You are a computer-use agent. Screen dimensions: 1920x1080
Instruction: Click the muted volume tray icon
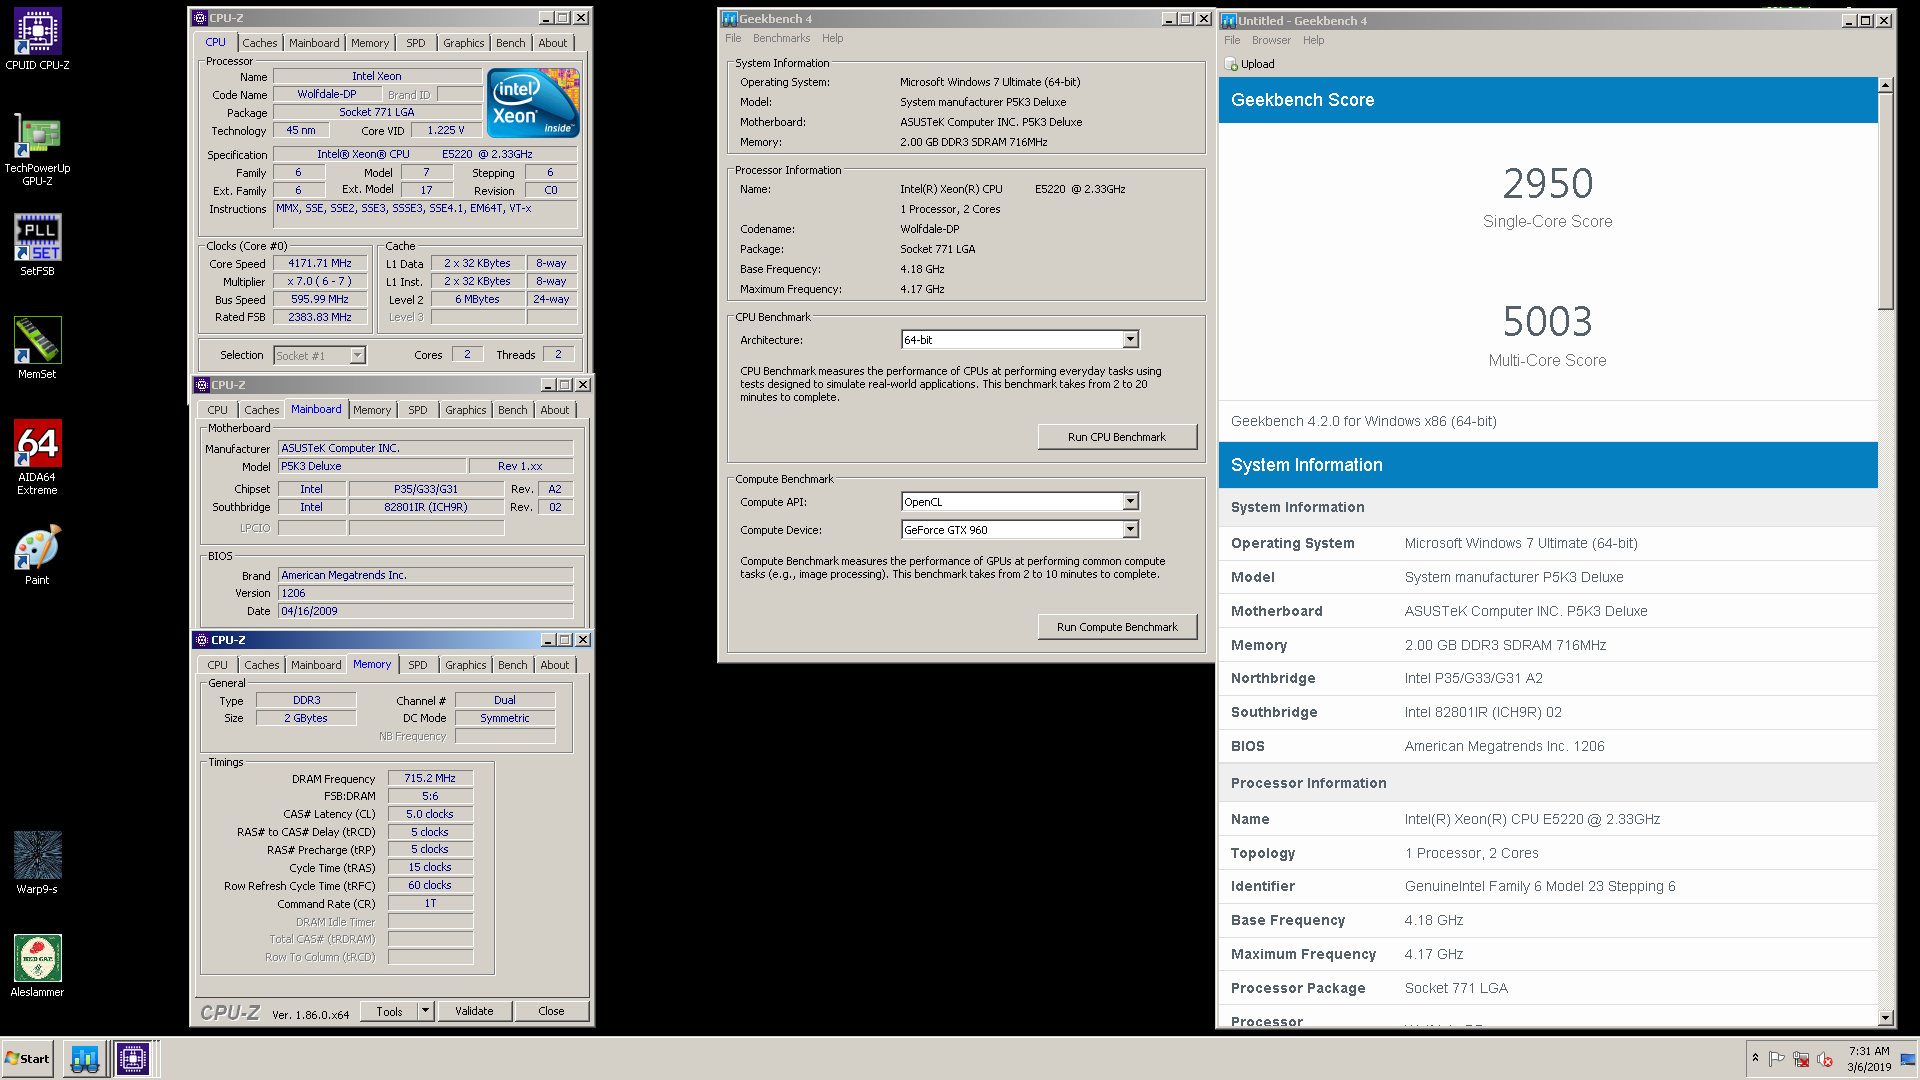tap(1825, 1059)
